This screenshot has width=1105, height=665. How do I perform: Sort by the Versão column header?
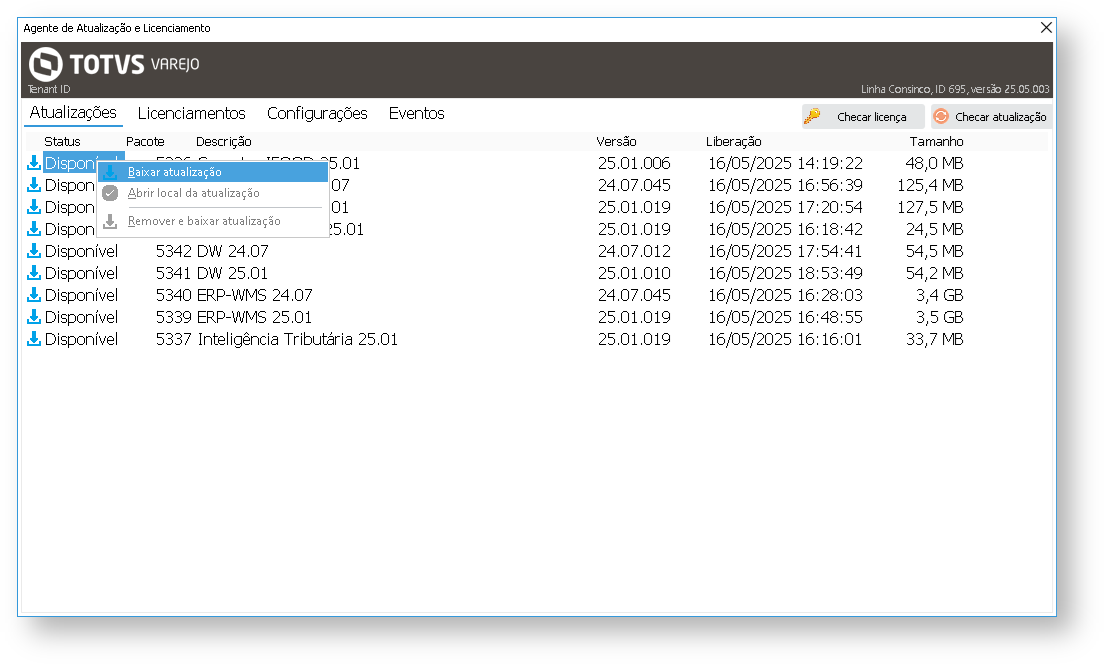[x=616, y=142]
